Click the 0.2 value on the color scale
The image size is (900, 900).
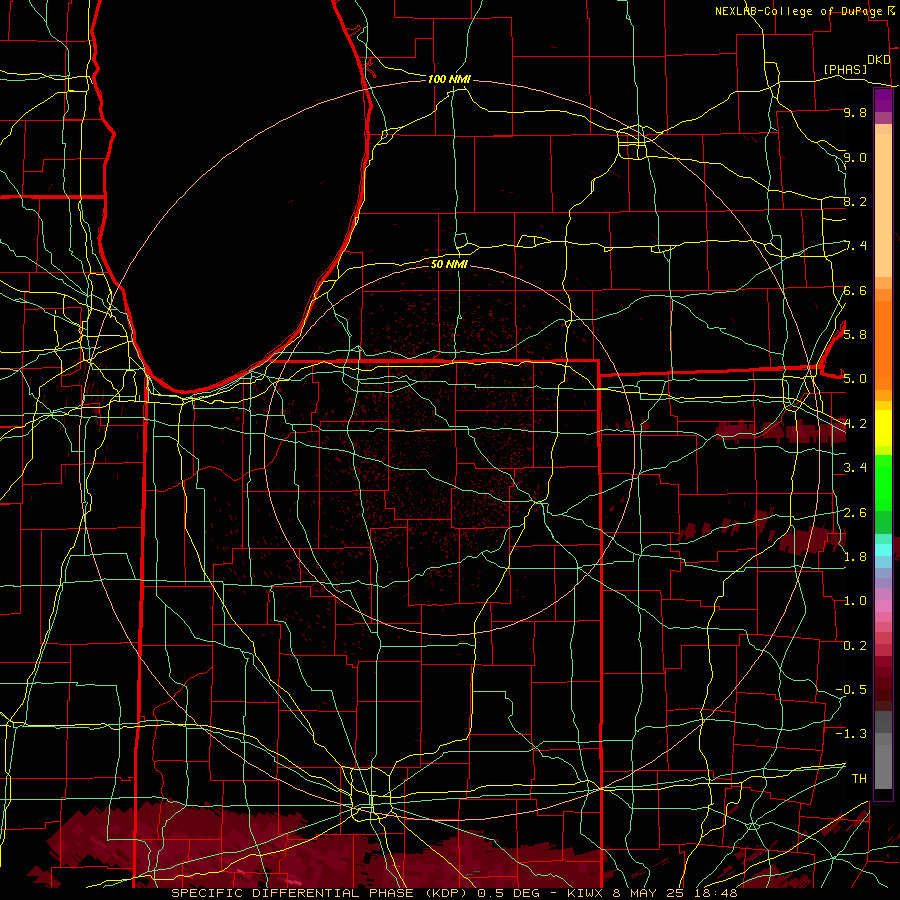click(855, 645)
